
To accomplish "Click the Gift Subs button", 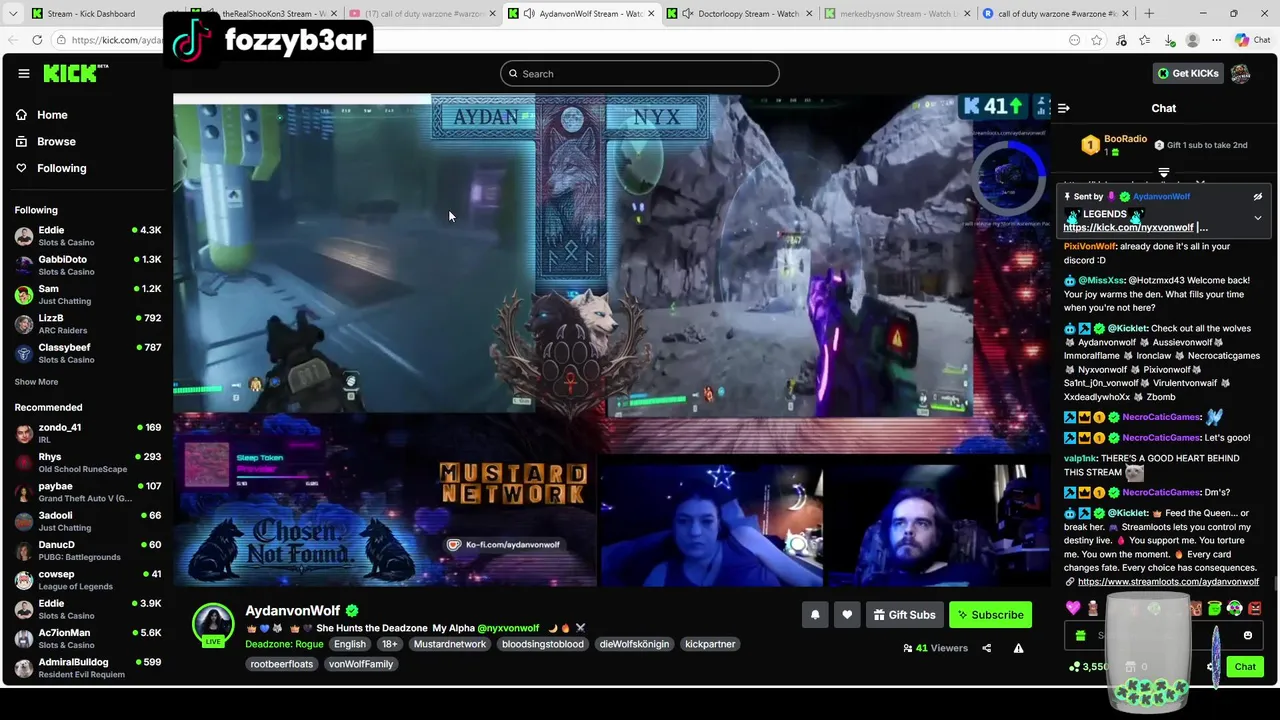I will [904, 615].
